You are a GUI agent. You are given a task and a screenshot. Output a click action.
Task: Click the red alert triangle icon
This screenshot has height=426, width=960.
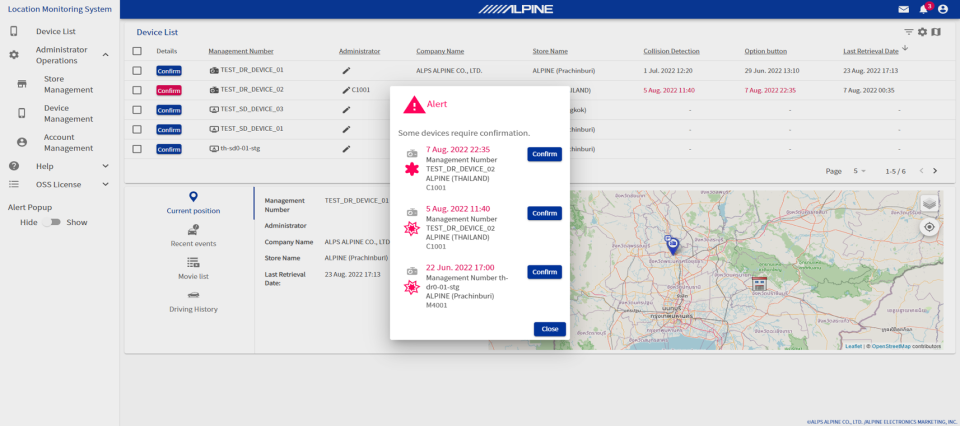pos(414,105)
